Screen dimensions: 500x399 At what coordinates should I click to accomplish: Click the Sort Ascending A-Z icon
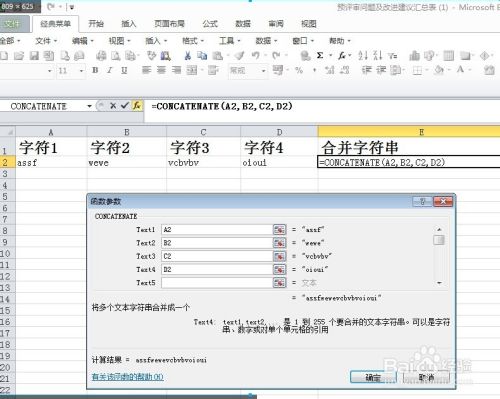[x=363, y=56]
